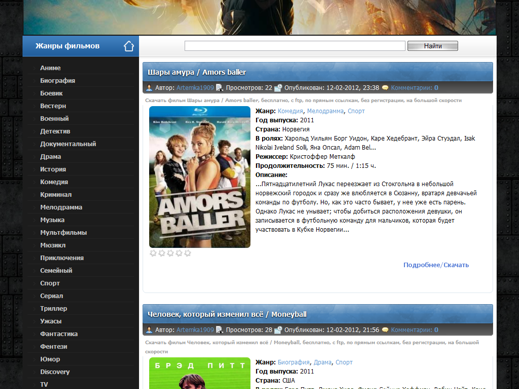This screenshot has width=519, height=389.
Task: Click the views page icon in Amors baller post
Action: [219, 88]
